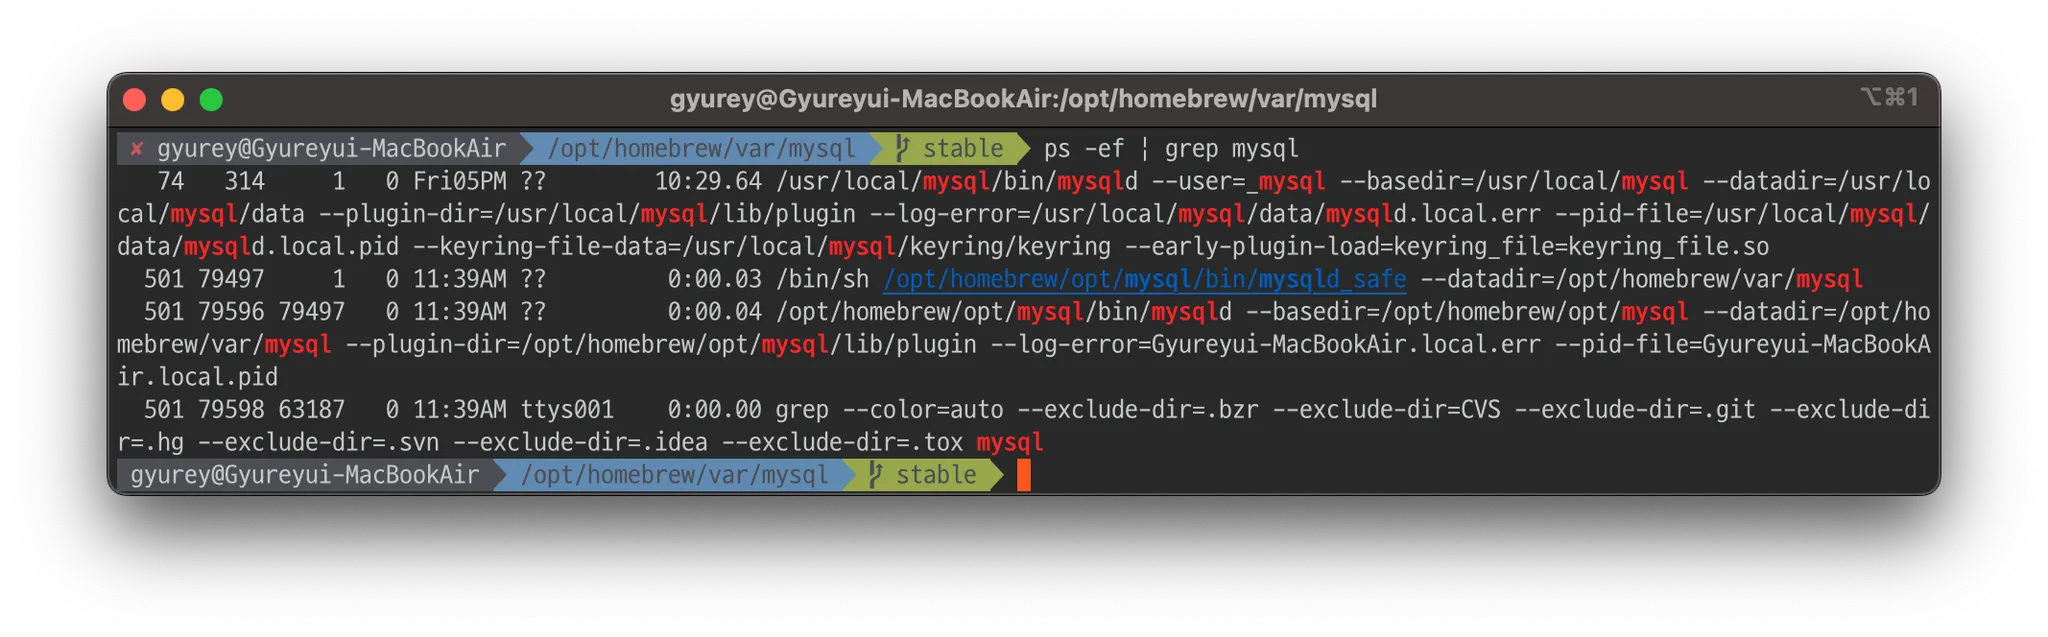
Task: Click the bottom gyurey@Gyureyui-MacBookAir prompt segment
Action: point(304,475)
